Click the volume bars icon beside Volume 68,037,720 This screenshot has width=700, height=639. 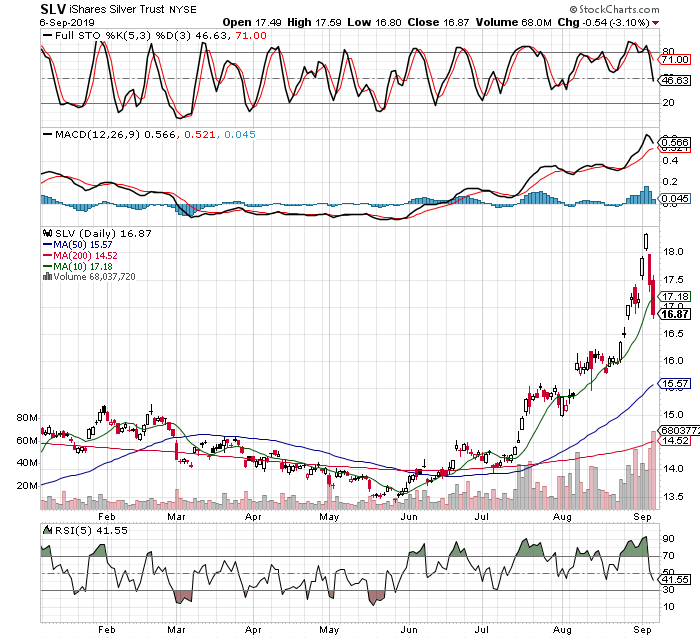[47, 276]
